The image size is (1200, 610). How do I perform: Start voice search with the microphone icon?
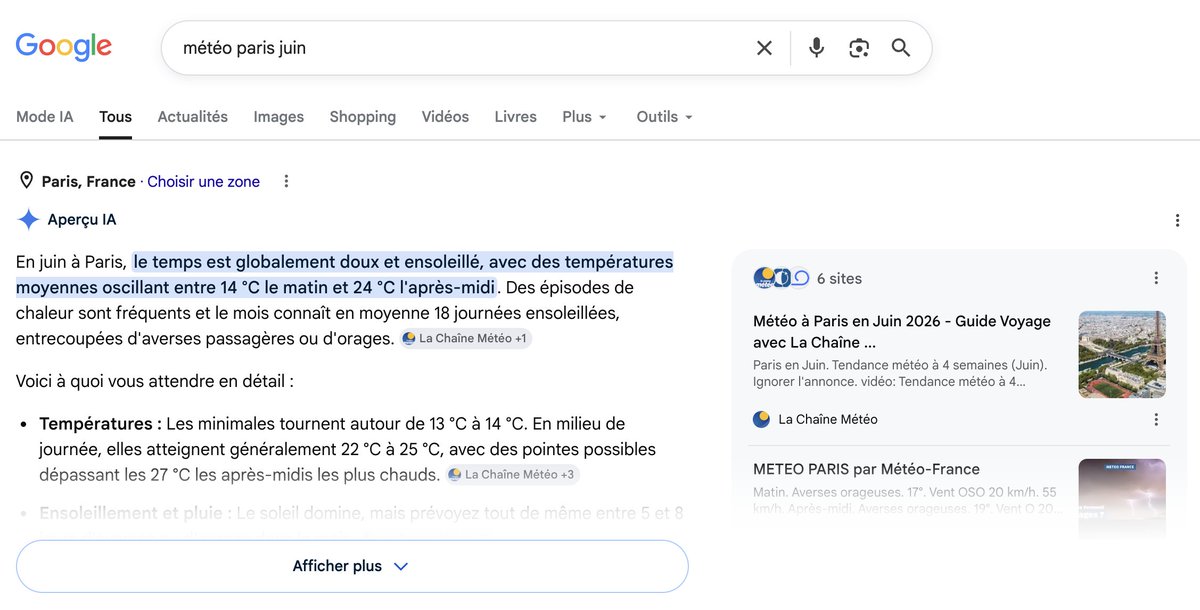[x=816, y=48]
